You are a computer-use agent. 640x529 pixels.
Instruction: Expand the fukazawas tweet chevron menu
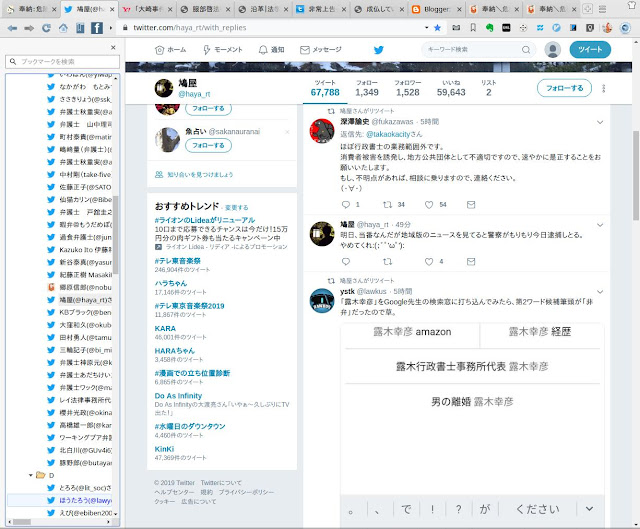click(600, 122)
